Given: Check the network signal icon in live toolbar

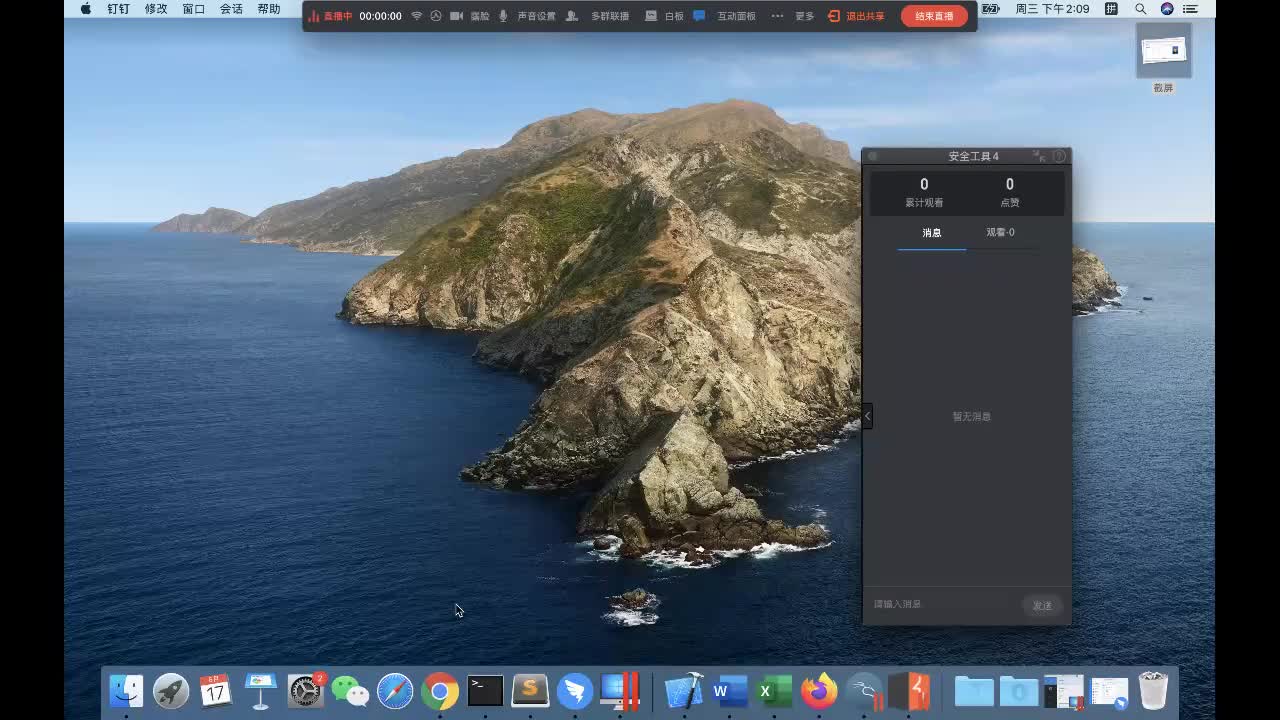Looking at the screenshot, I should (417, 16).
